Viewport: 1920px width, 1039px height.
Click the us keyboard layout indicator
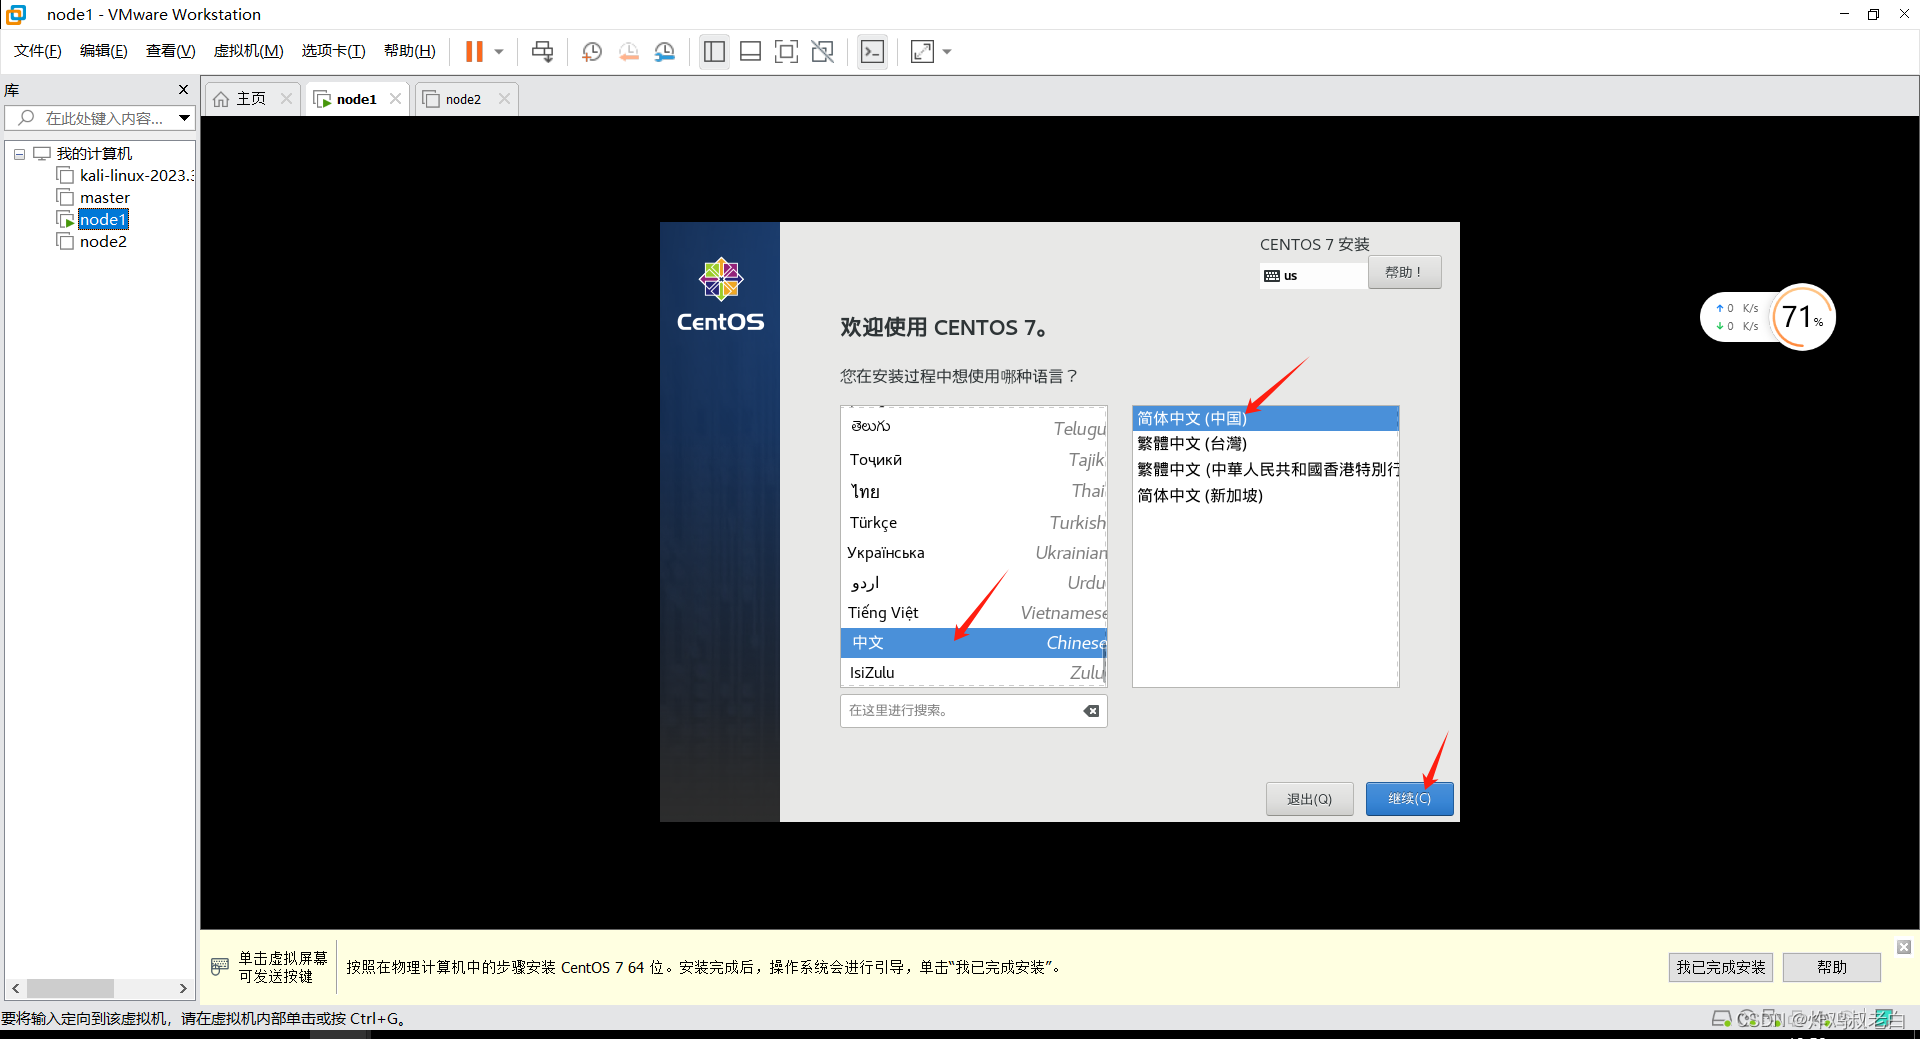point(1312,276)
